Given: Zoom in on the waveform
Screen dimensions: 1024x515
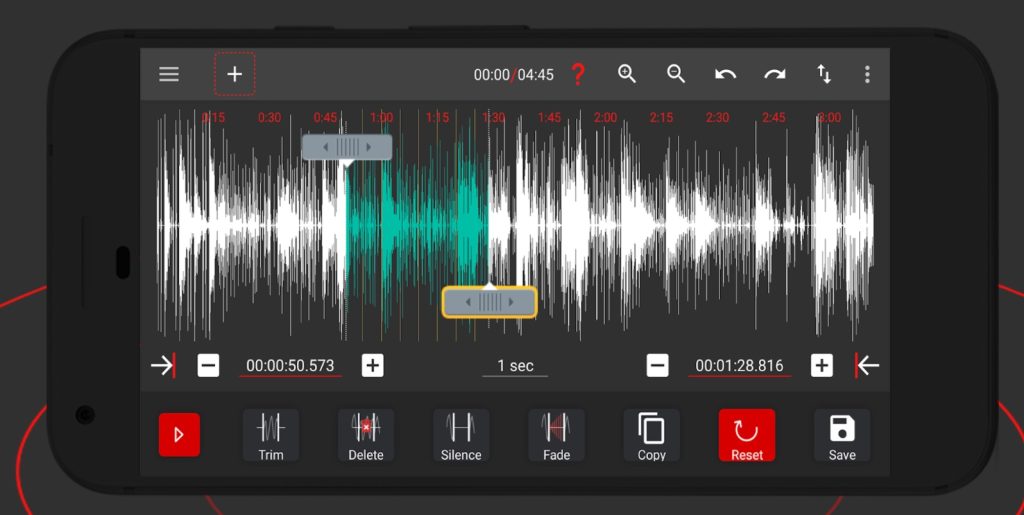Looking at the screenshot, I should point(627,74).
